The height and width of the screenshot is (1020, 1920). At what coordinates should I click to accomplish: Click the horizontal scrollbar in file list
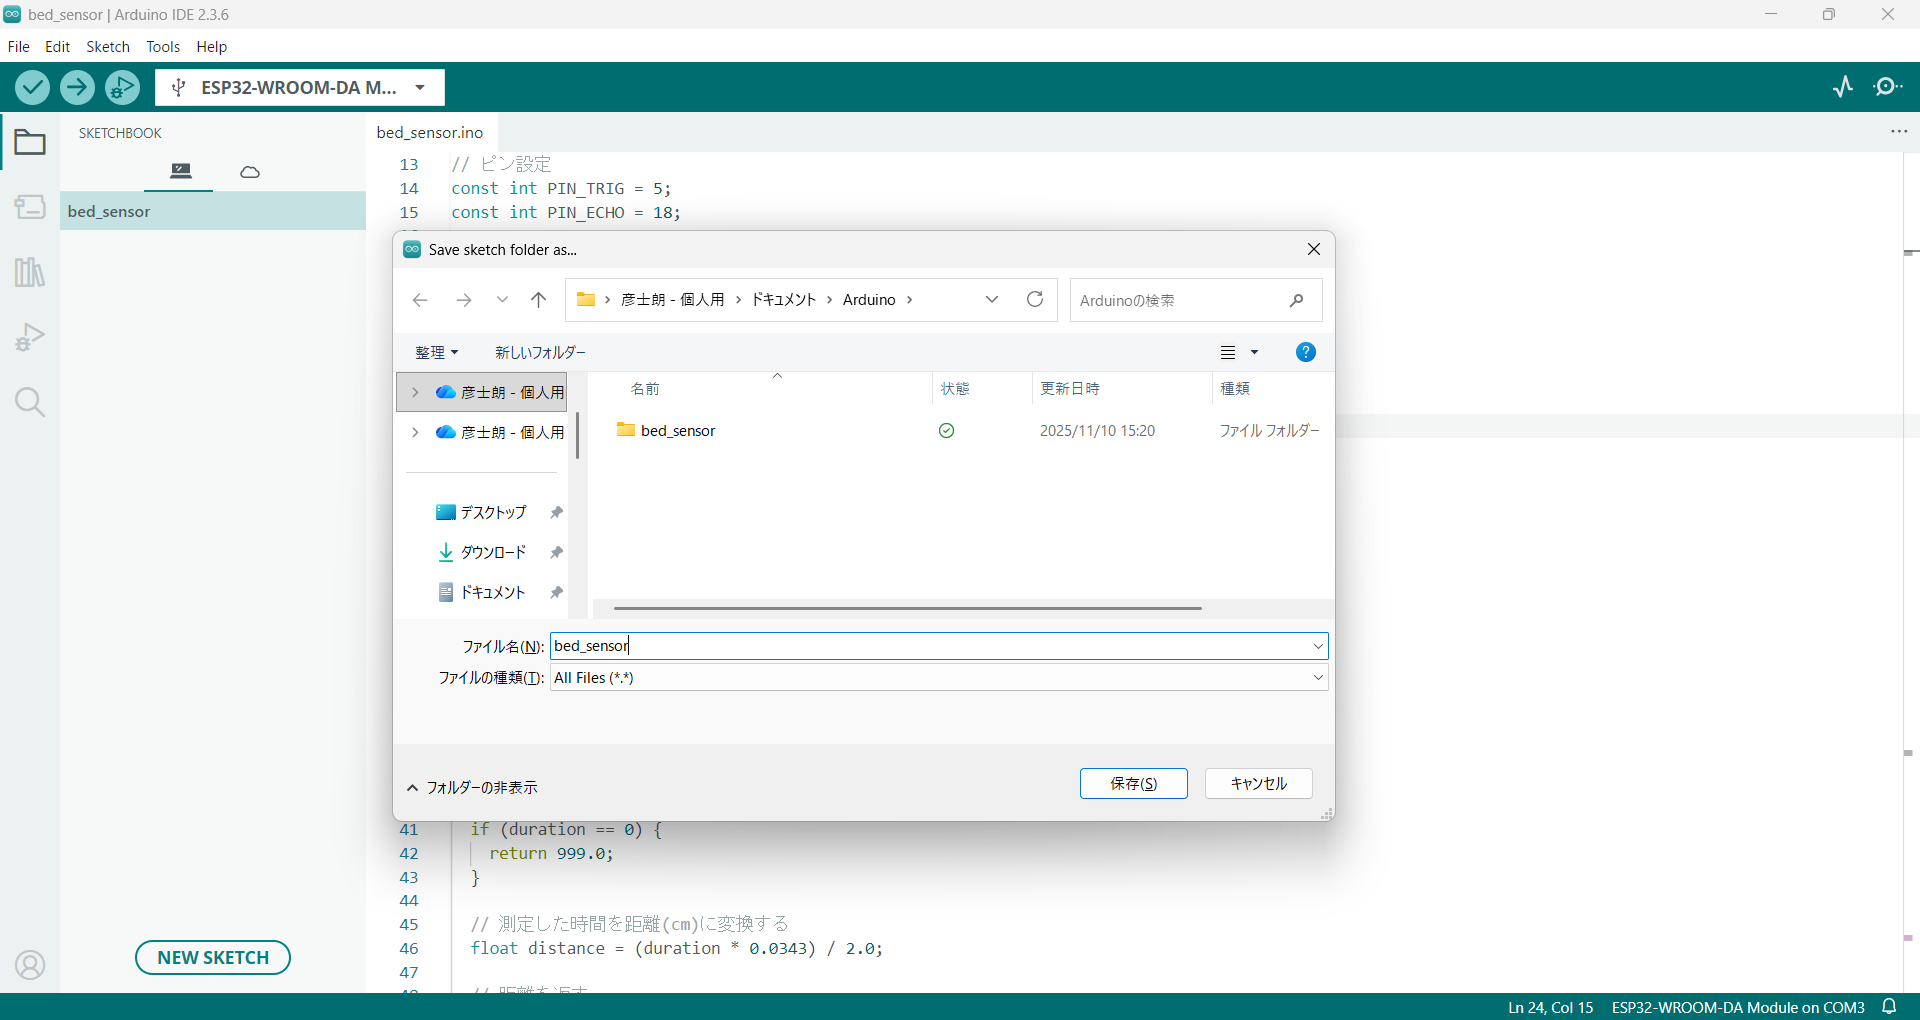[x=907, y=608]
